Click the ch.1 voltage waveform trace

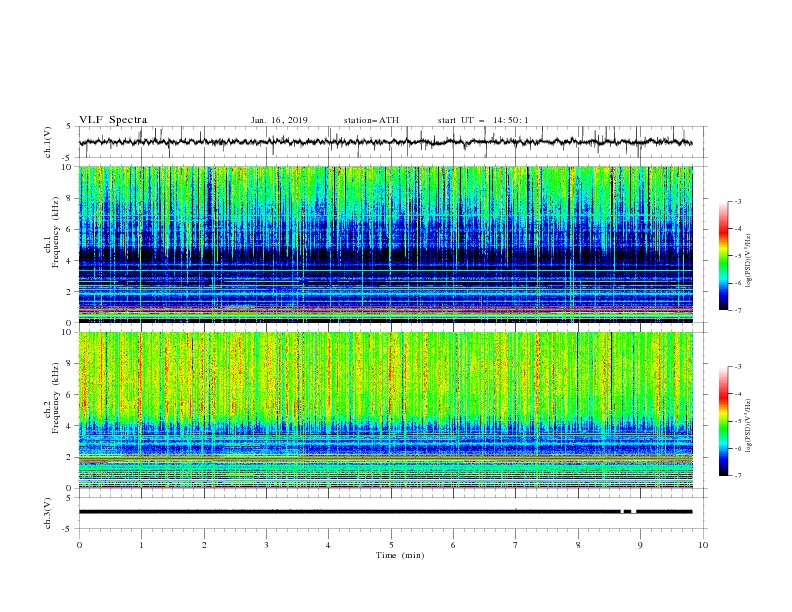pos(385,142)
